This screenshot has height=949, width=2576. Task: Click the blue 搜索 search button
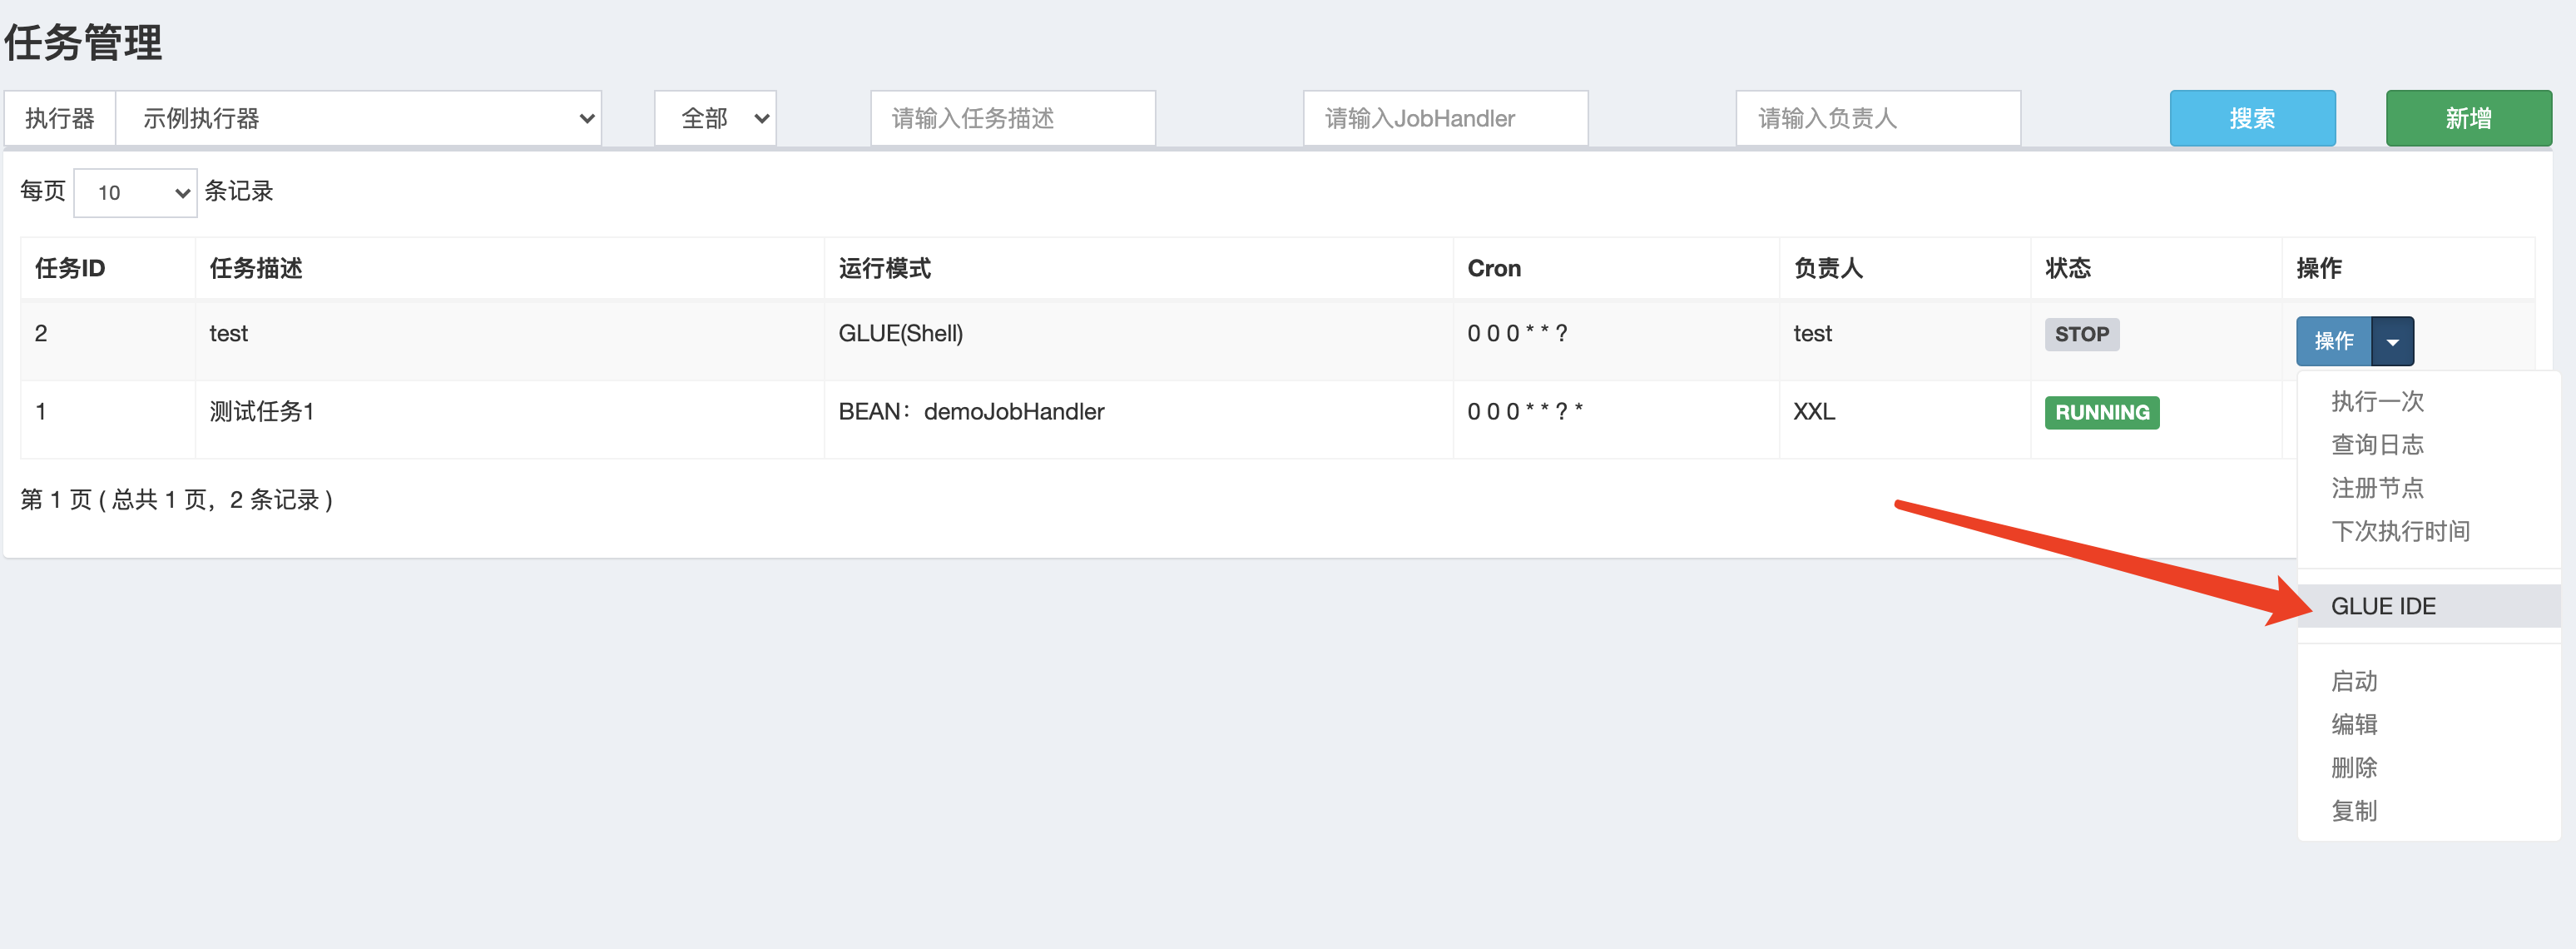pos(2251,118)
